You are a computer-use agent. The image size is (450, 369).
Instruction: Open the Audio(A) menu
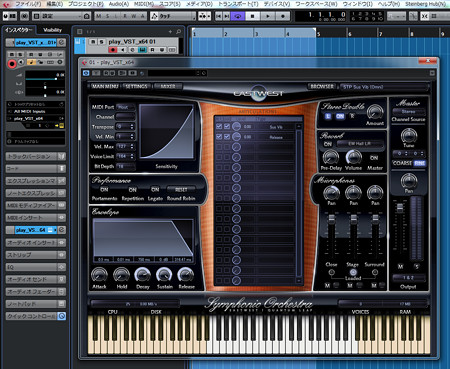(119, 4)
